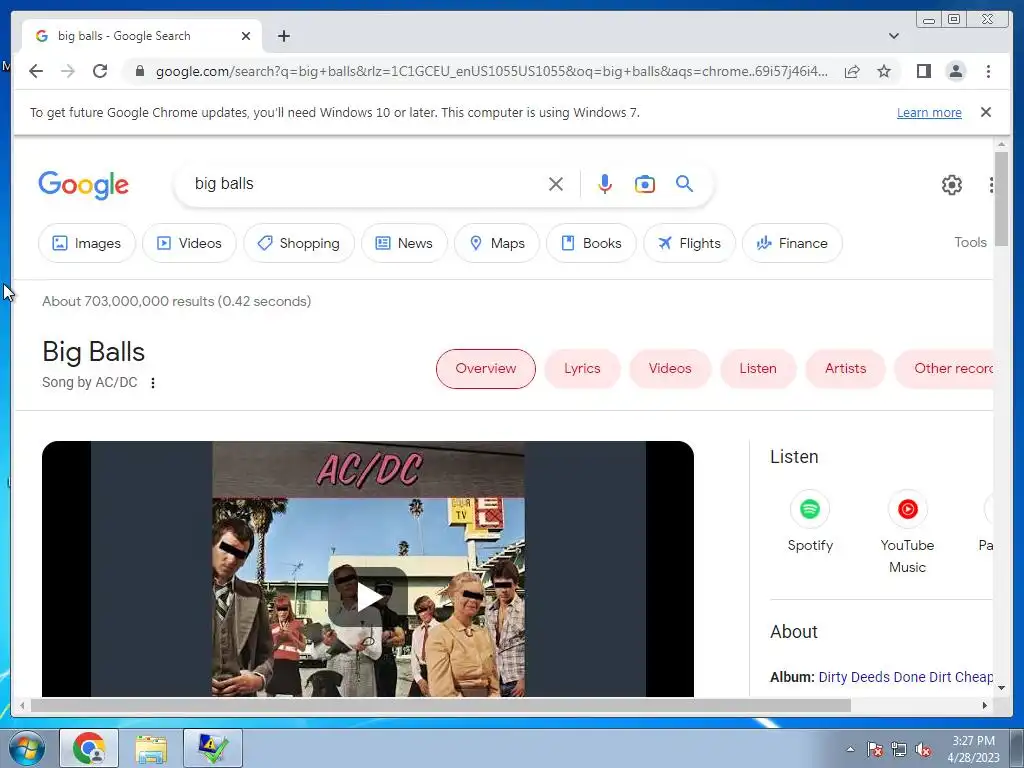Share this page from address bar
1024x768 pixels.
click(x=852, y=71)
